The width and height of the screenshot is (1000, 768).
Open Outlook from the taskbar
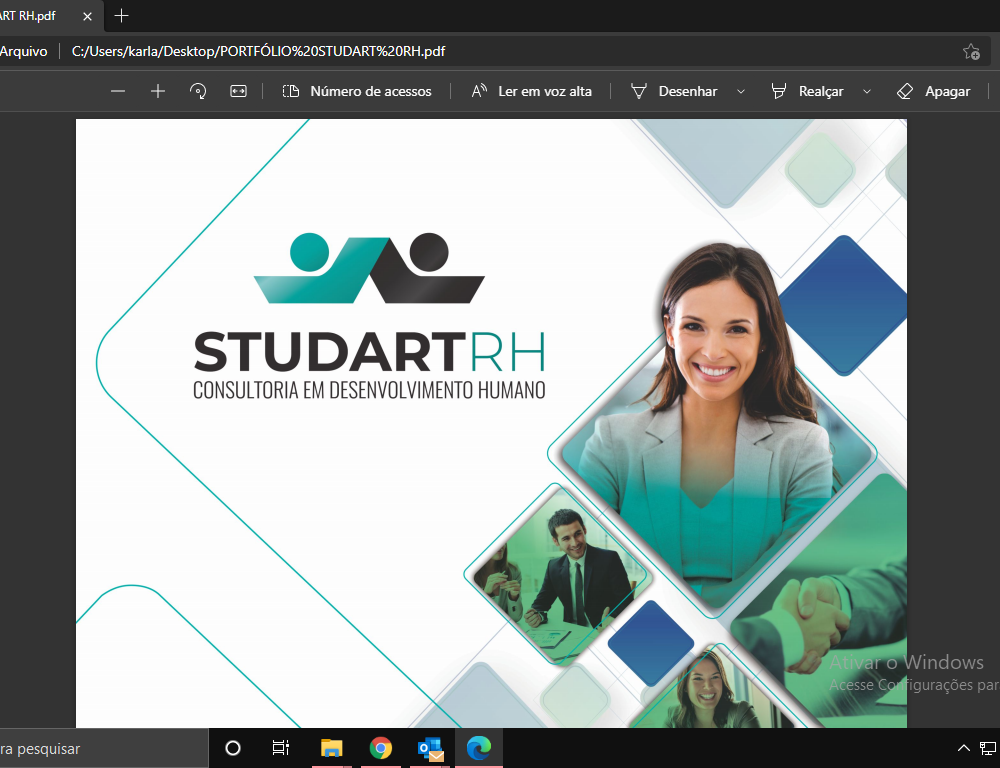[x=430, y=748]
